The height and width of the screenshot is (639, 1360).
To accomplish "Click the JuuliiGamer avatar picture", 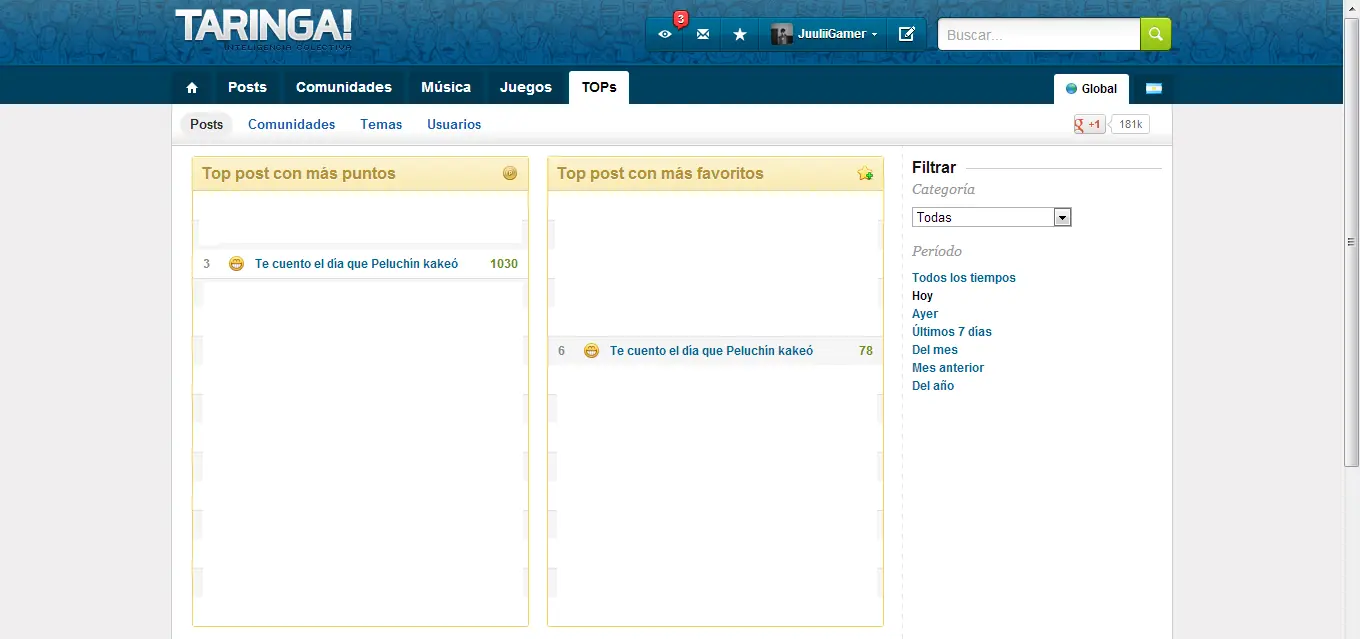I will click(782, 34).
